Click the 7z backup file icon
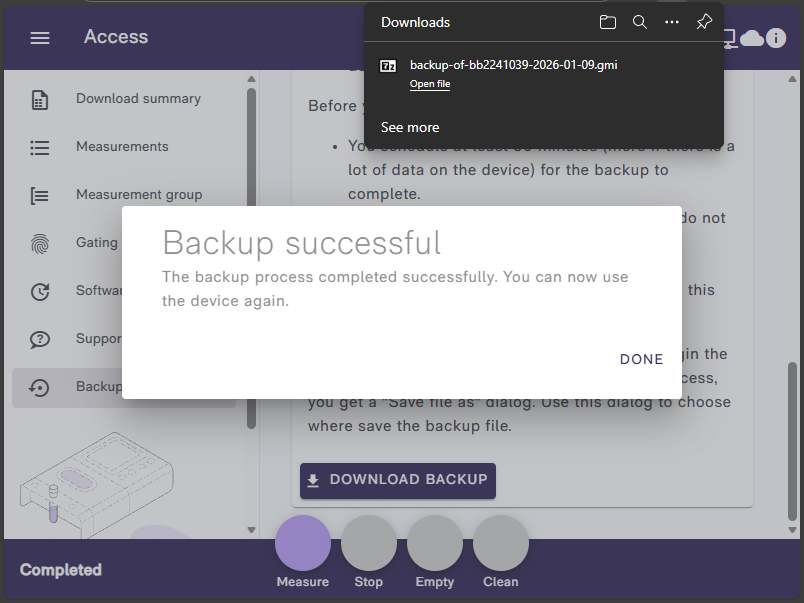Image resolution: width=804 pixels, height=603 pixels. point(388,66)
